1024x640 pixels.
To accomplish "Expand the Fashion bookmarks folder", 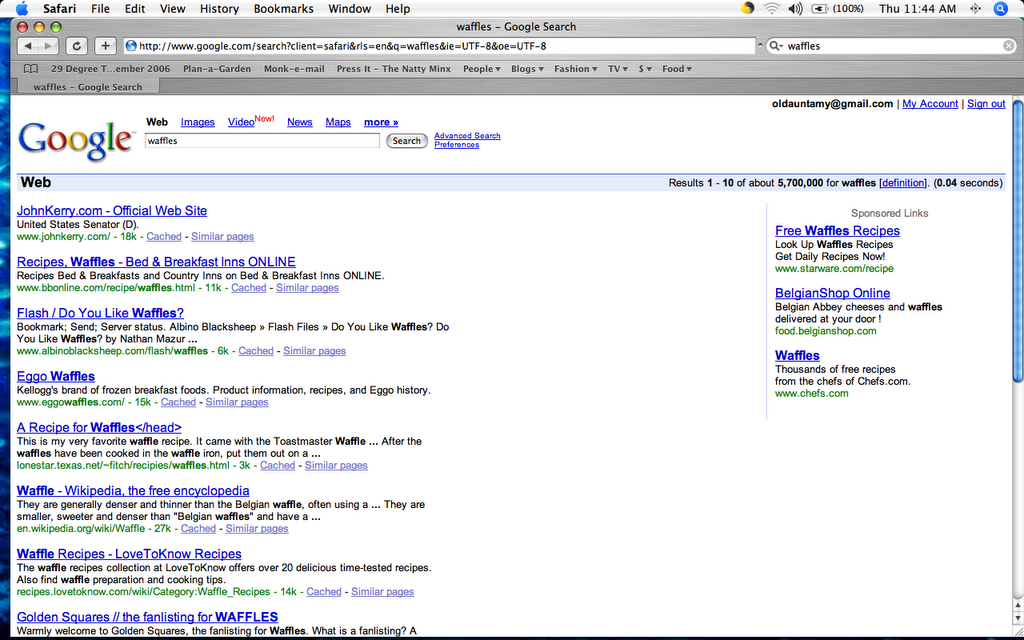I will 575,69.
